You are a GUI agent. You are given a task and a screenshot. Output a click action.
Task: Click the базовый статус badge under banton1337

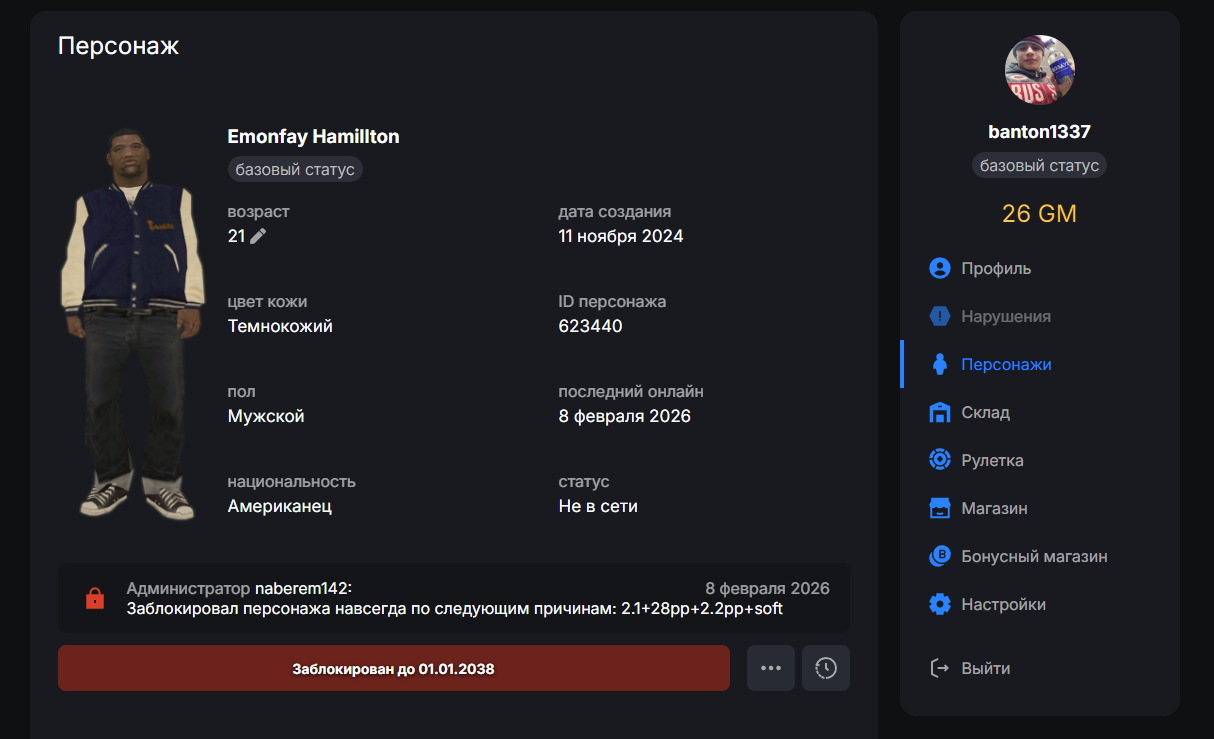pyautogui.click(x=1039, y=166)
